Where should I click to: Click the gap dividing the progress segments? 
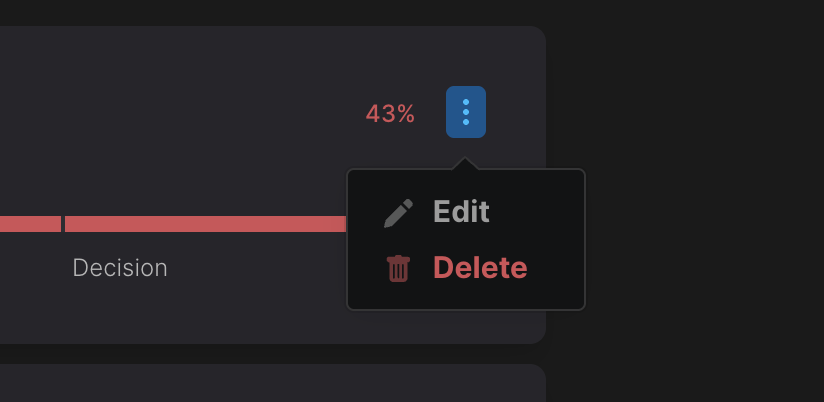click(63, 224)
